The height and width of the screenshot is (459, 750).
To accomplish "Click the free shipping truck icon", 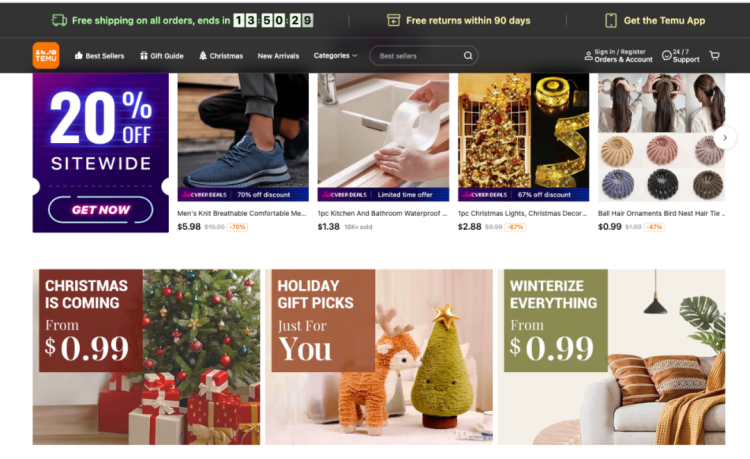I will [59, 20].
